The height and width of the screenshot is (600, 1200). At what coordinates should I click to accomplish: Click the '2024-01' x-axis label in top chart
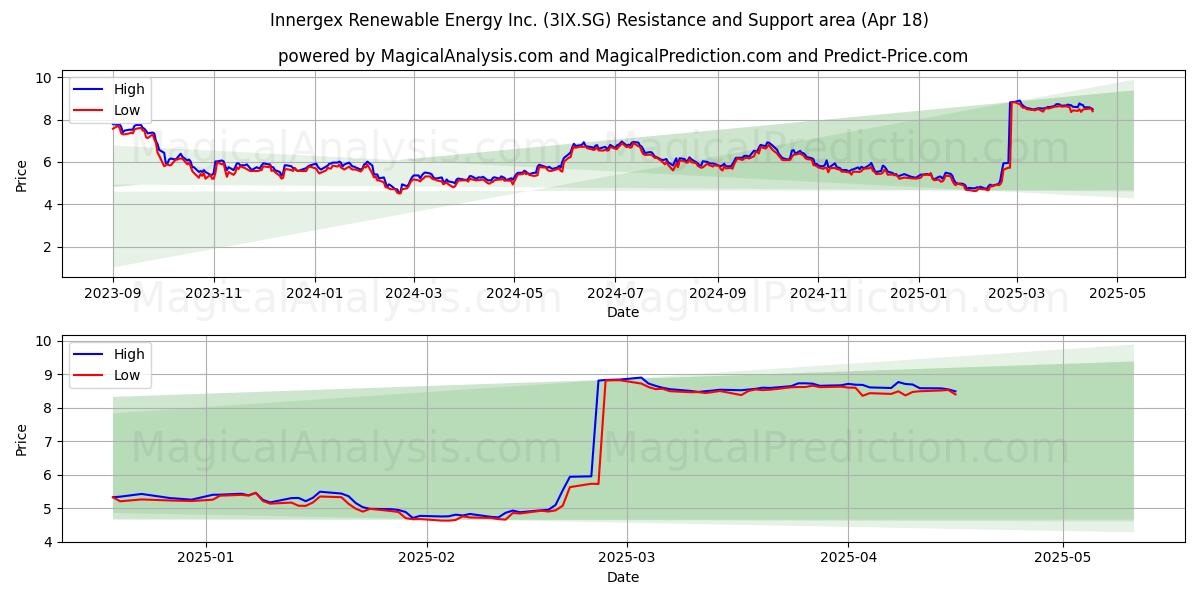tap(315, 294)
